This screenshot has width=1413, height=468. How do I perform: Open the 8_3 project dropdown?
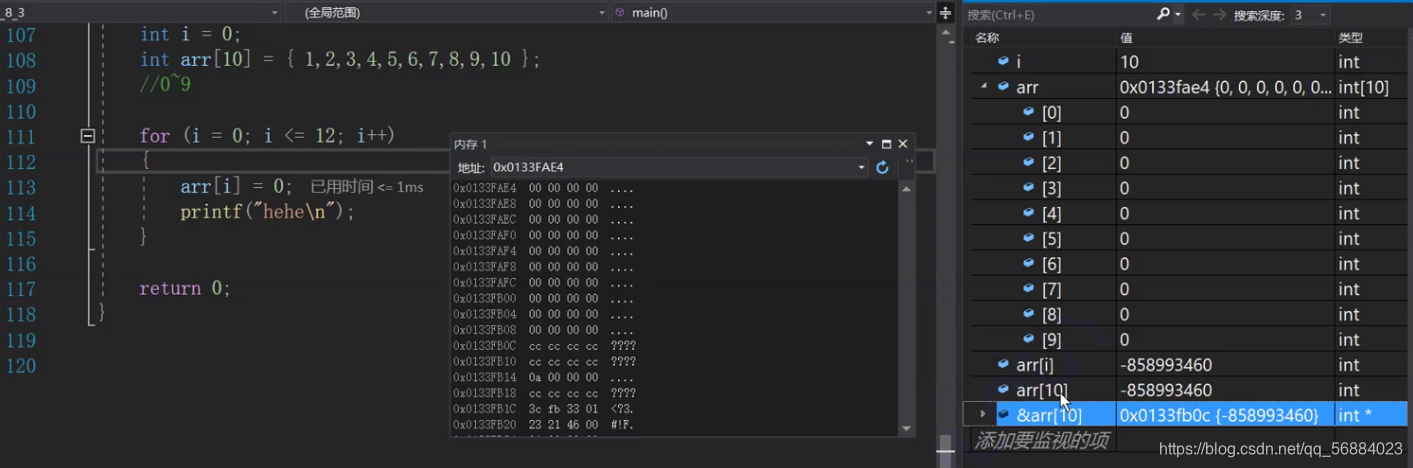(275, 13)
